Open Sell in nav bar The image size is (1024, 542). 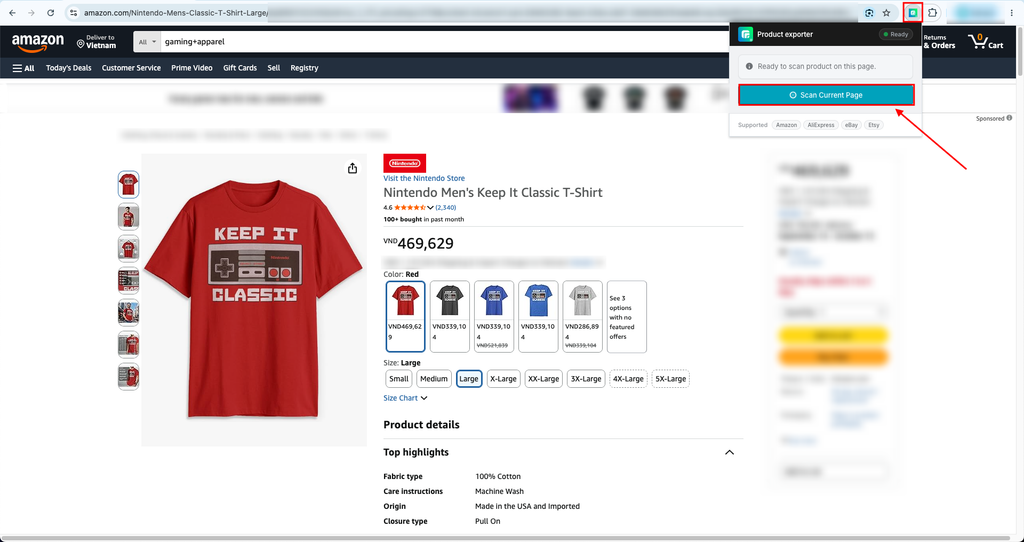(274, 68)
